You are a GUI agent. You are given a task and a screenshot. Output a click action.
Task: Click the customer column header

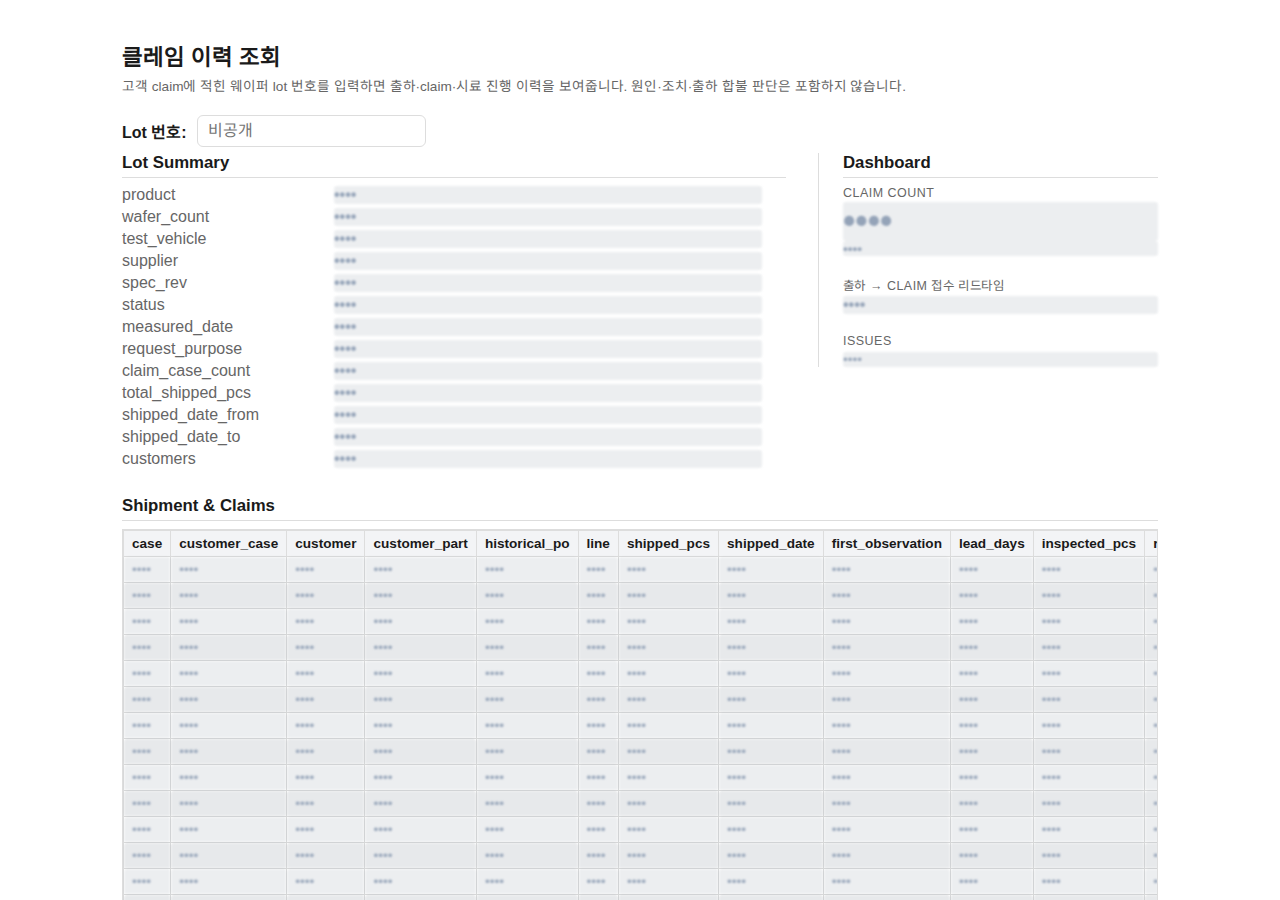pyautogui.click(x=326, y=544)
